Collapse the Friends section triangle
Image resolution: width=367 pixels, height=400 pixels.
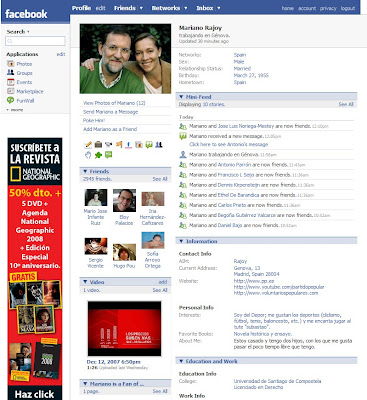(85, 171)
